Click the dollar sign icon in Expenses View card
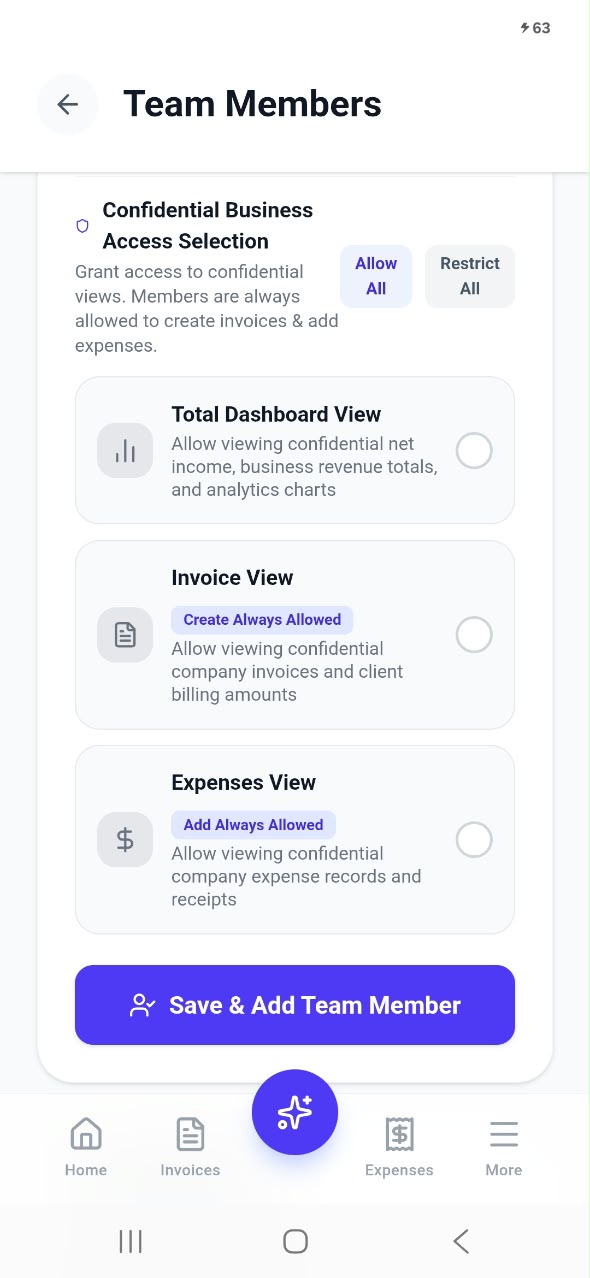The height and width of the screenshot is (1278, 590). [x=125, y=839]
